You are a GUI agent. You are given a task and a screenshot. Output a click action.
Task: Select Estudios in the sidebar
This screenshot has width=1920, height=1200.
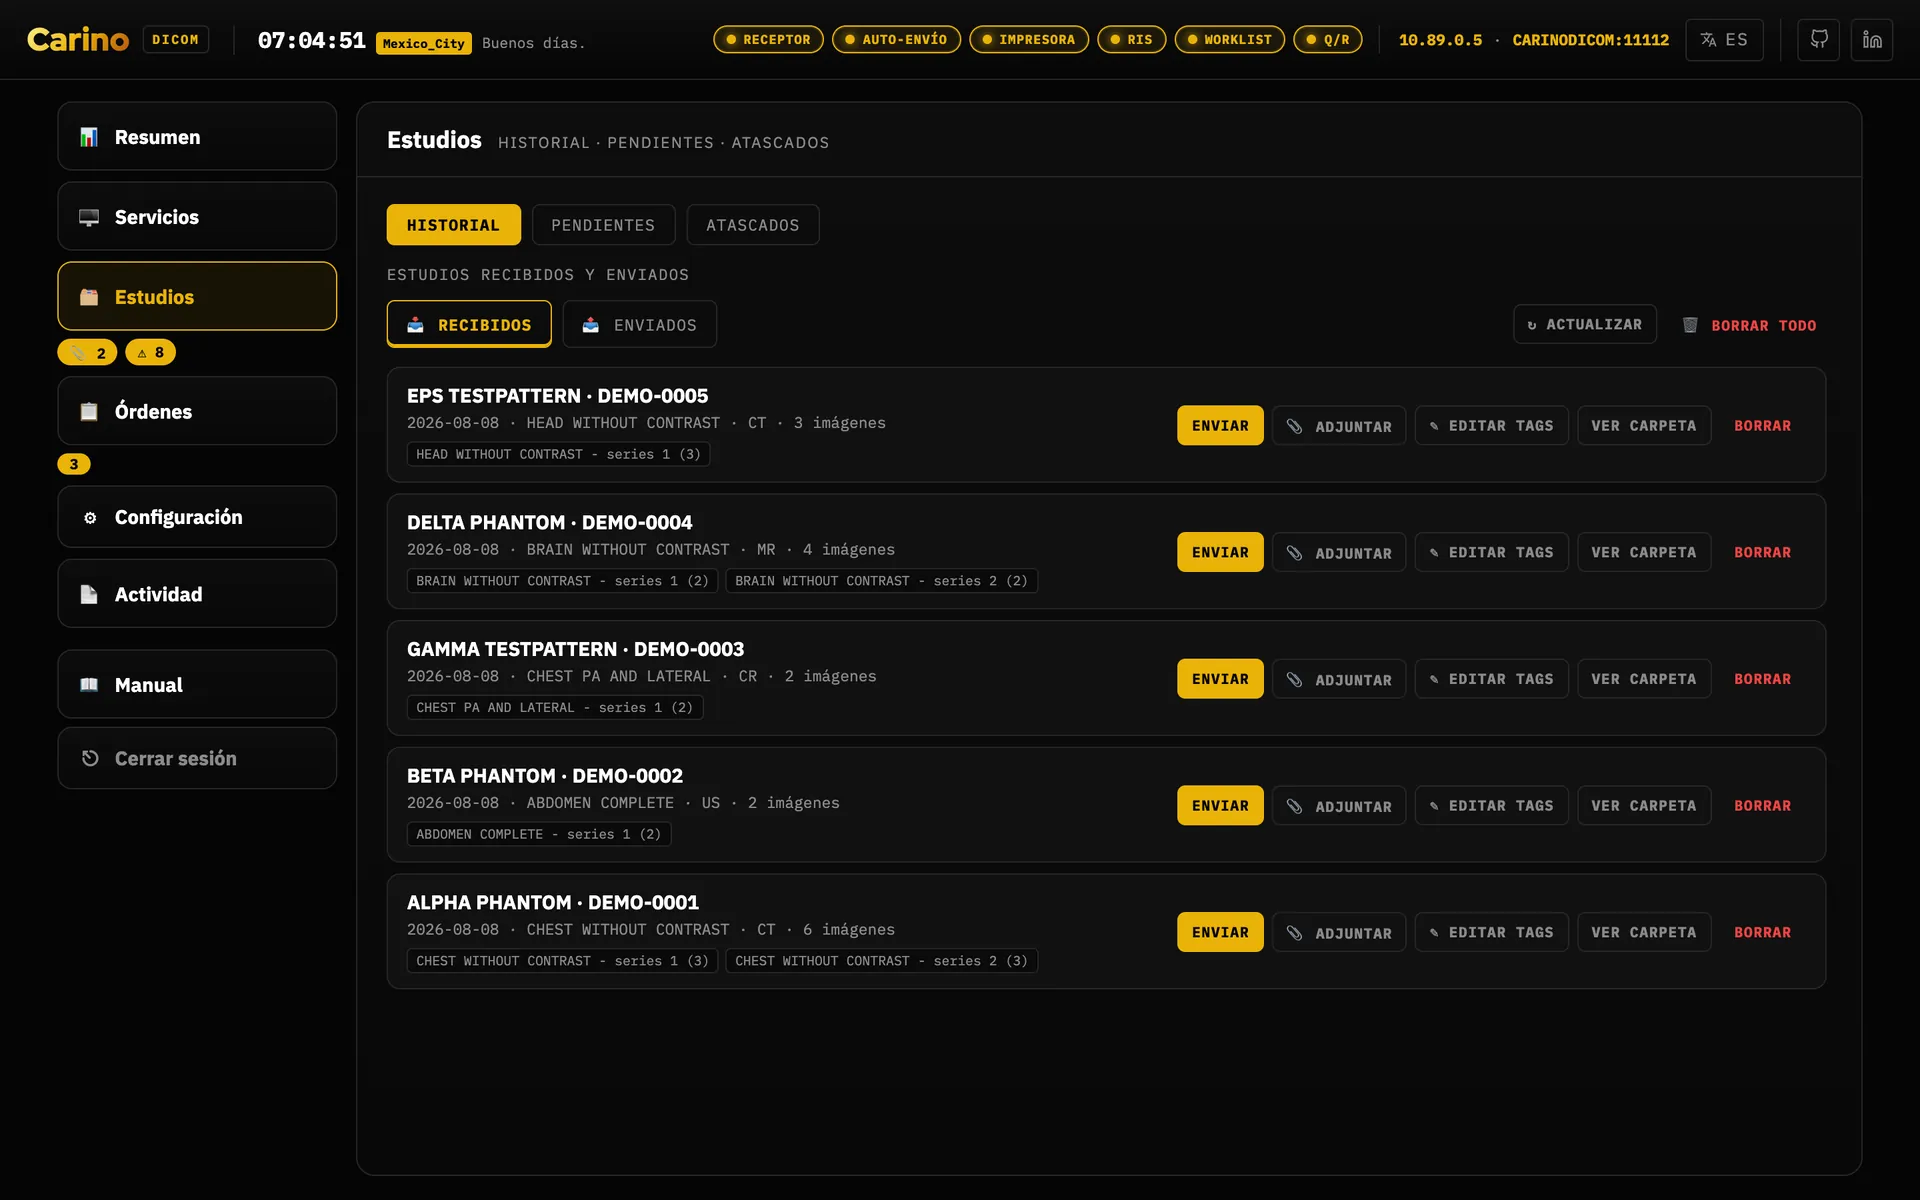[197, 296]
